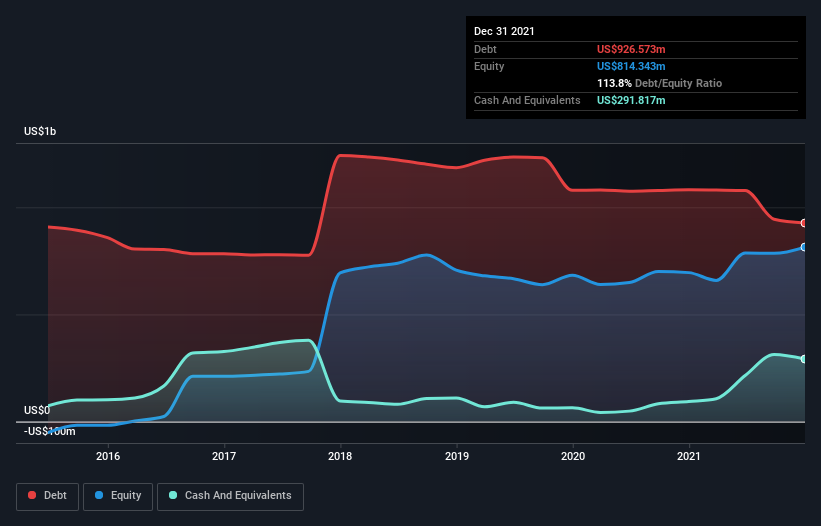Click the 113.8% Debt/Equity Ratio text
Viewport: 821px width, 526px height.
tap(659, 83)
